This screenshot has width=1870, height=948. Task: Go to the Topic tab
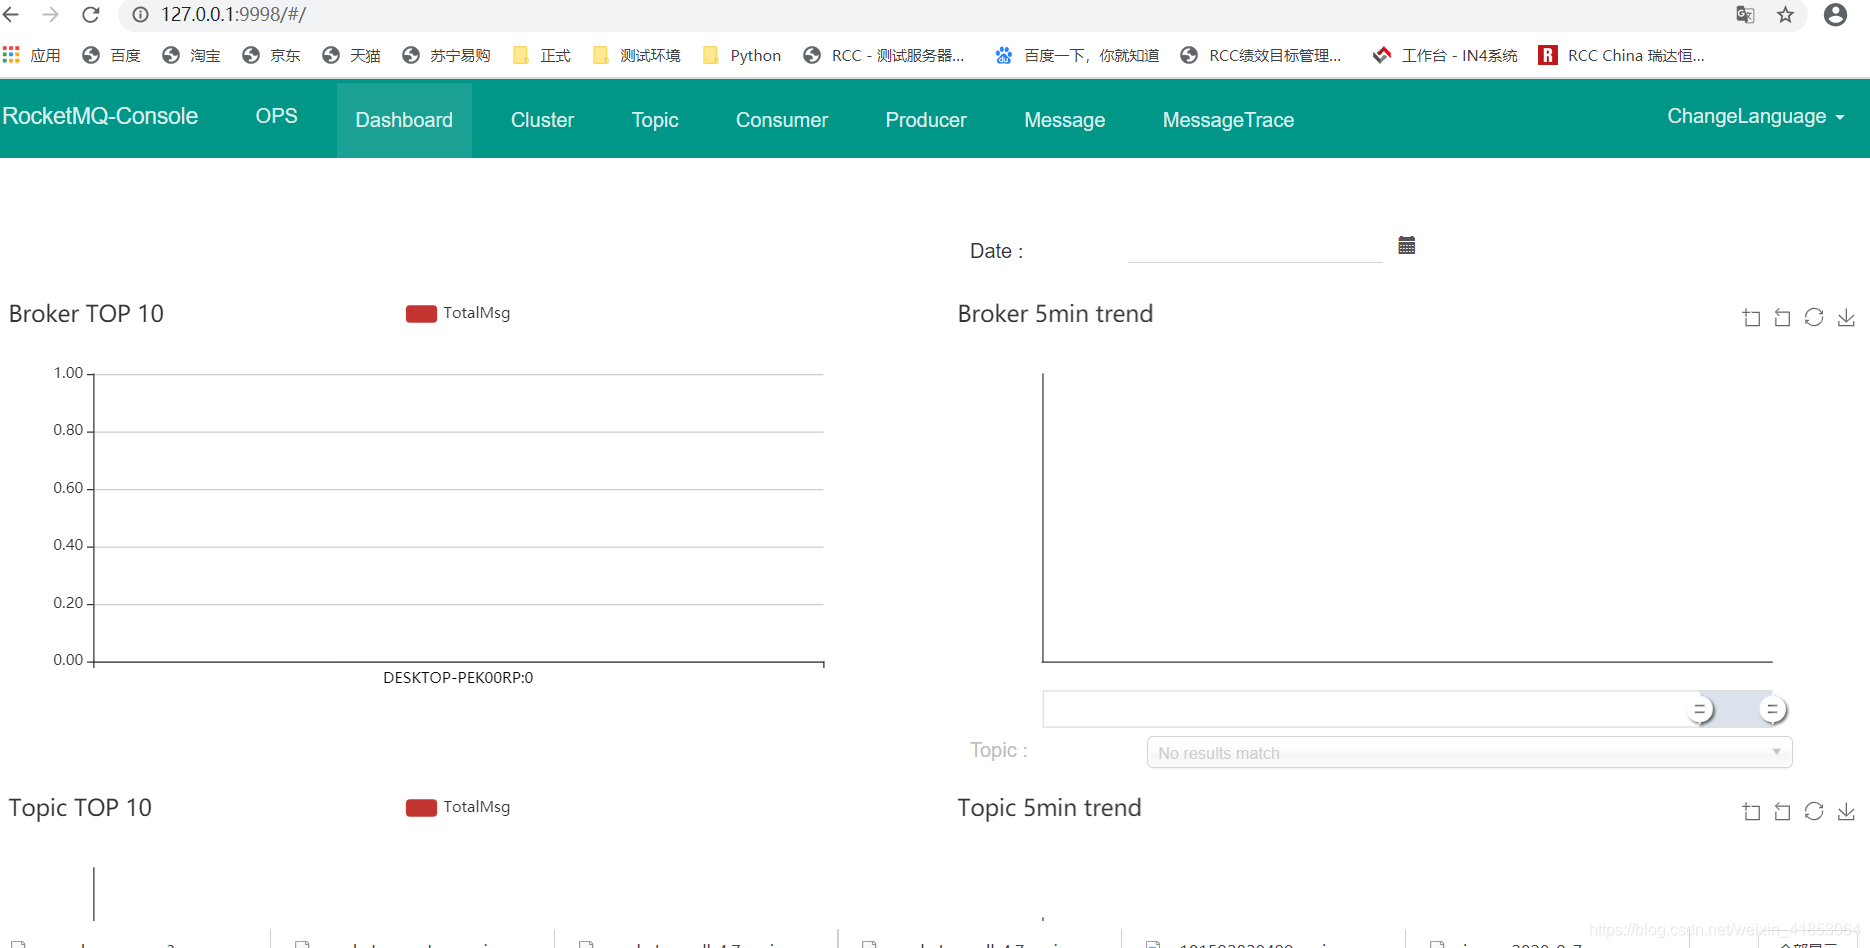pos(655,120)
